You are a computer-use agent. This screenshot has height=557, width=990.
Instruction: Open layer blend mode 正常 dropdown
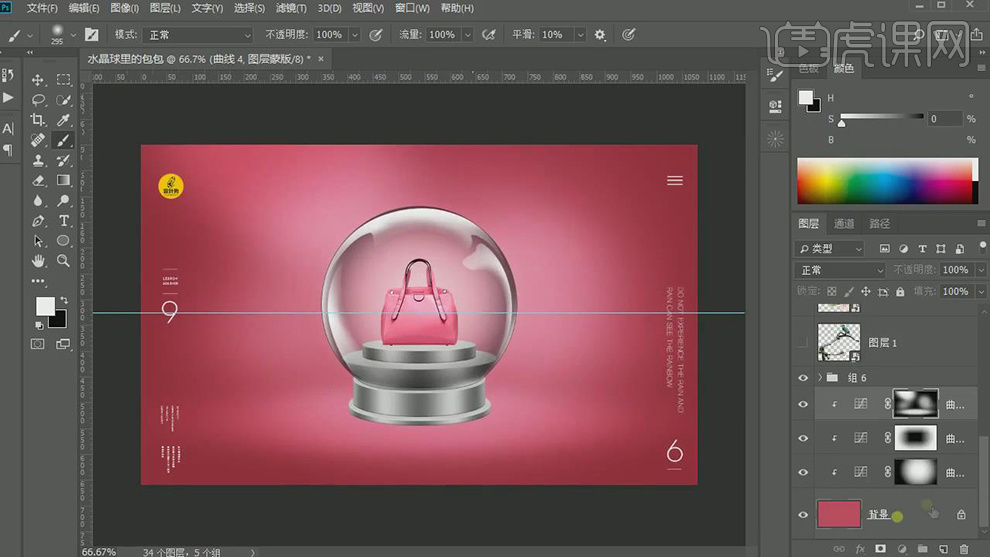tap(840, 270)
